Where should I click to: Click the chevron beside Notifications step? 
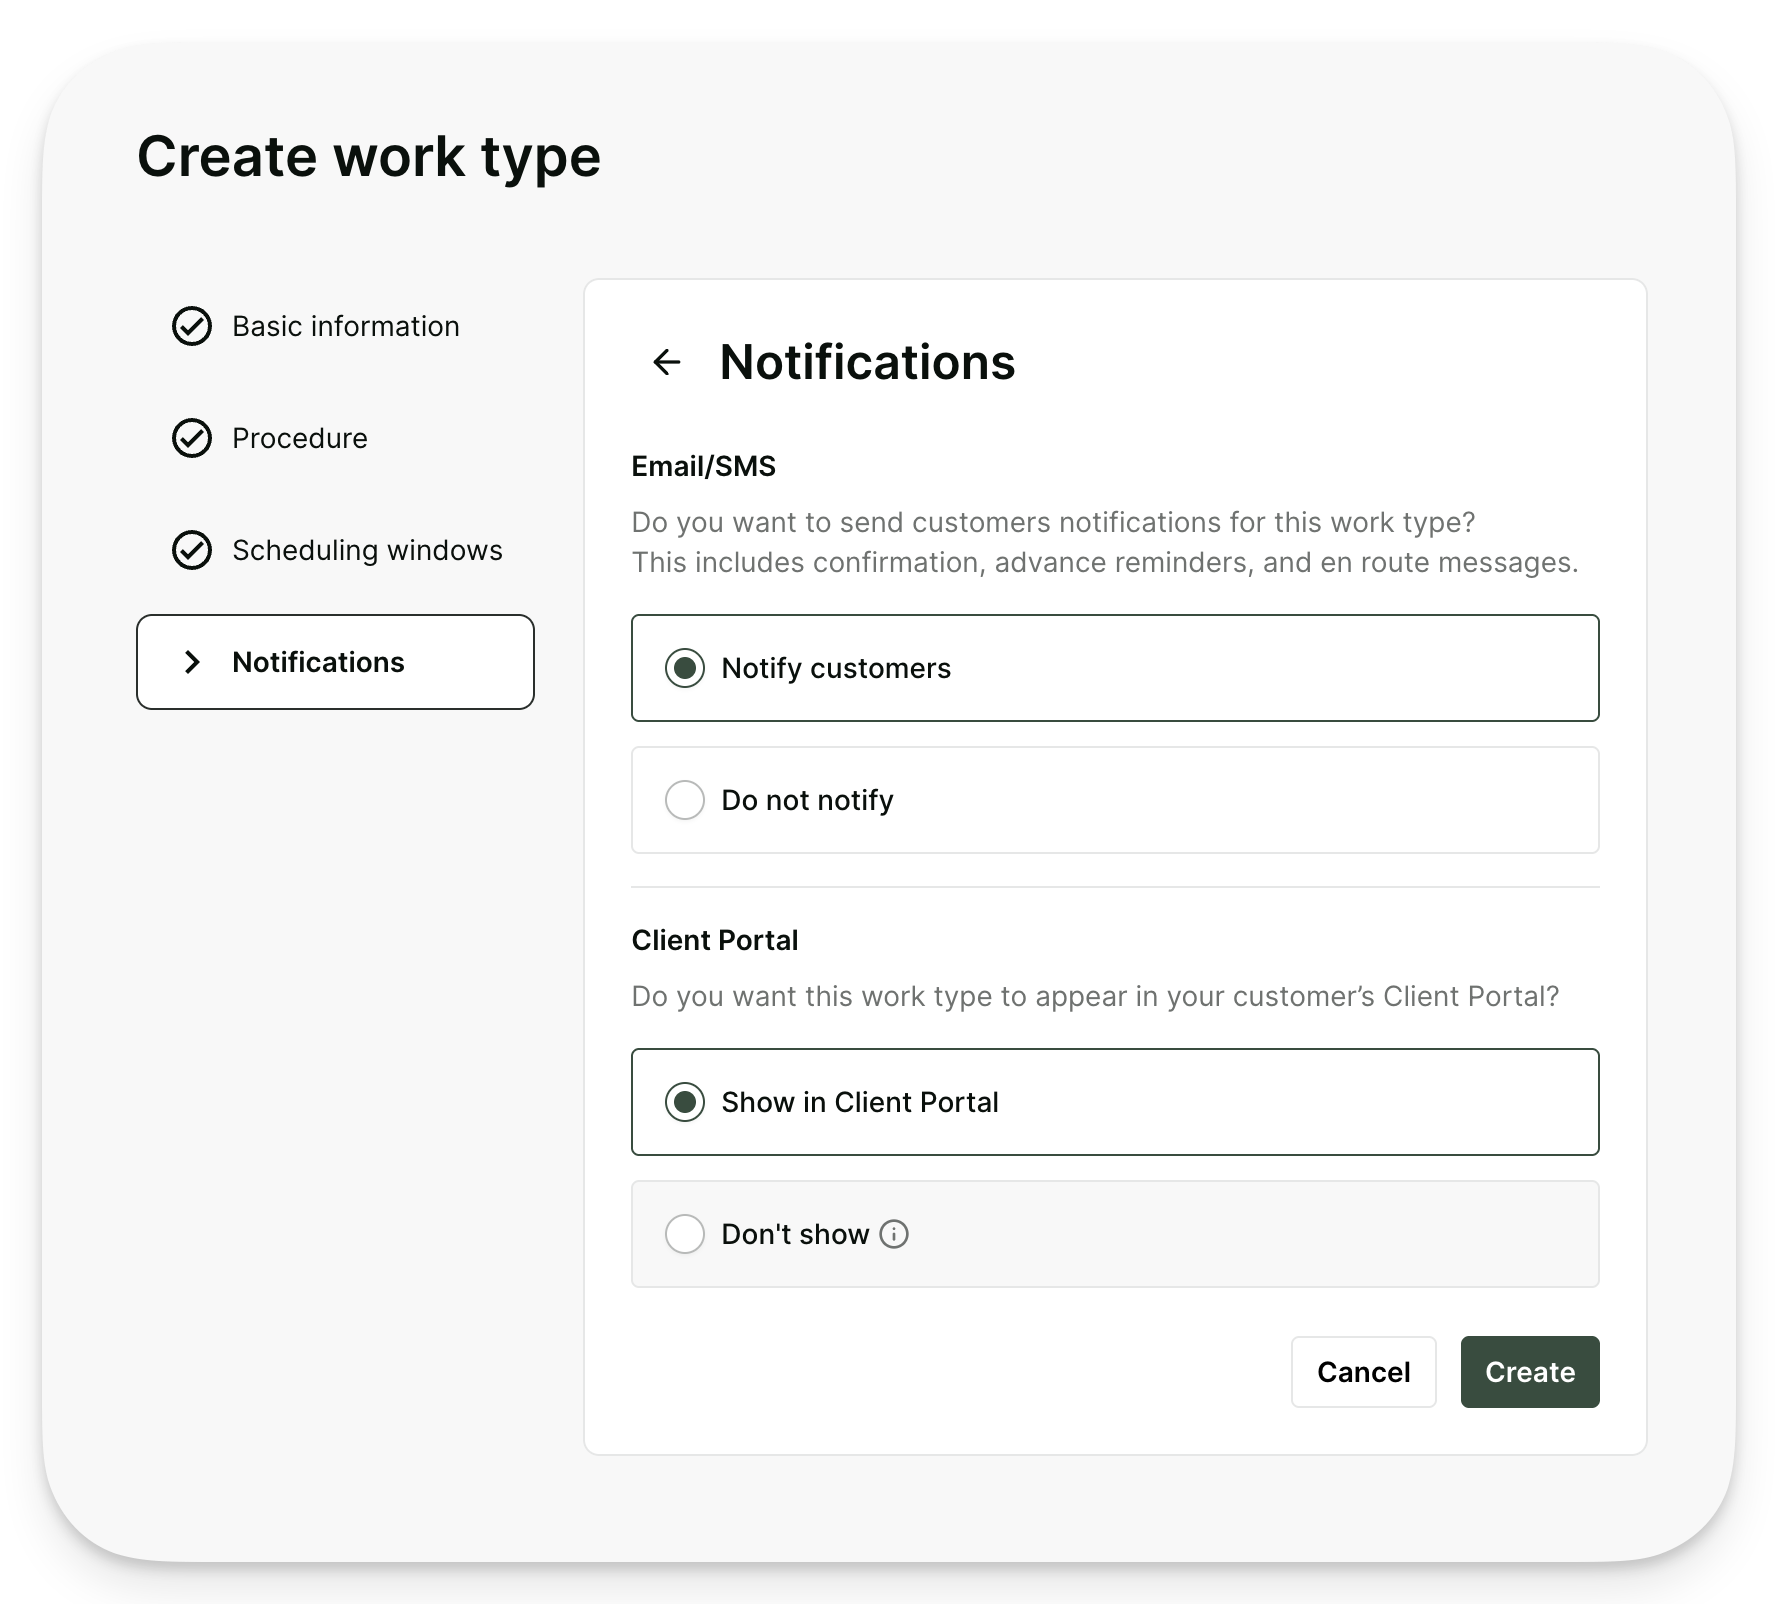tap(192, 662)
